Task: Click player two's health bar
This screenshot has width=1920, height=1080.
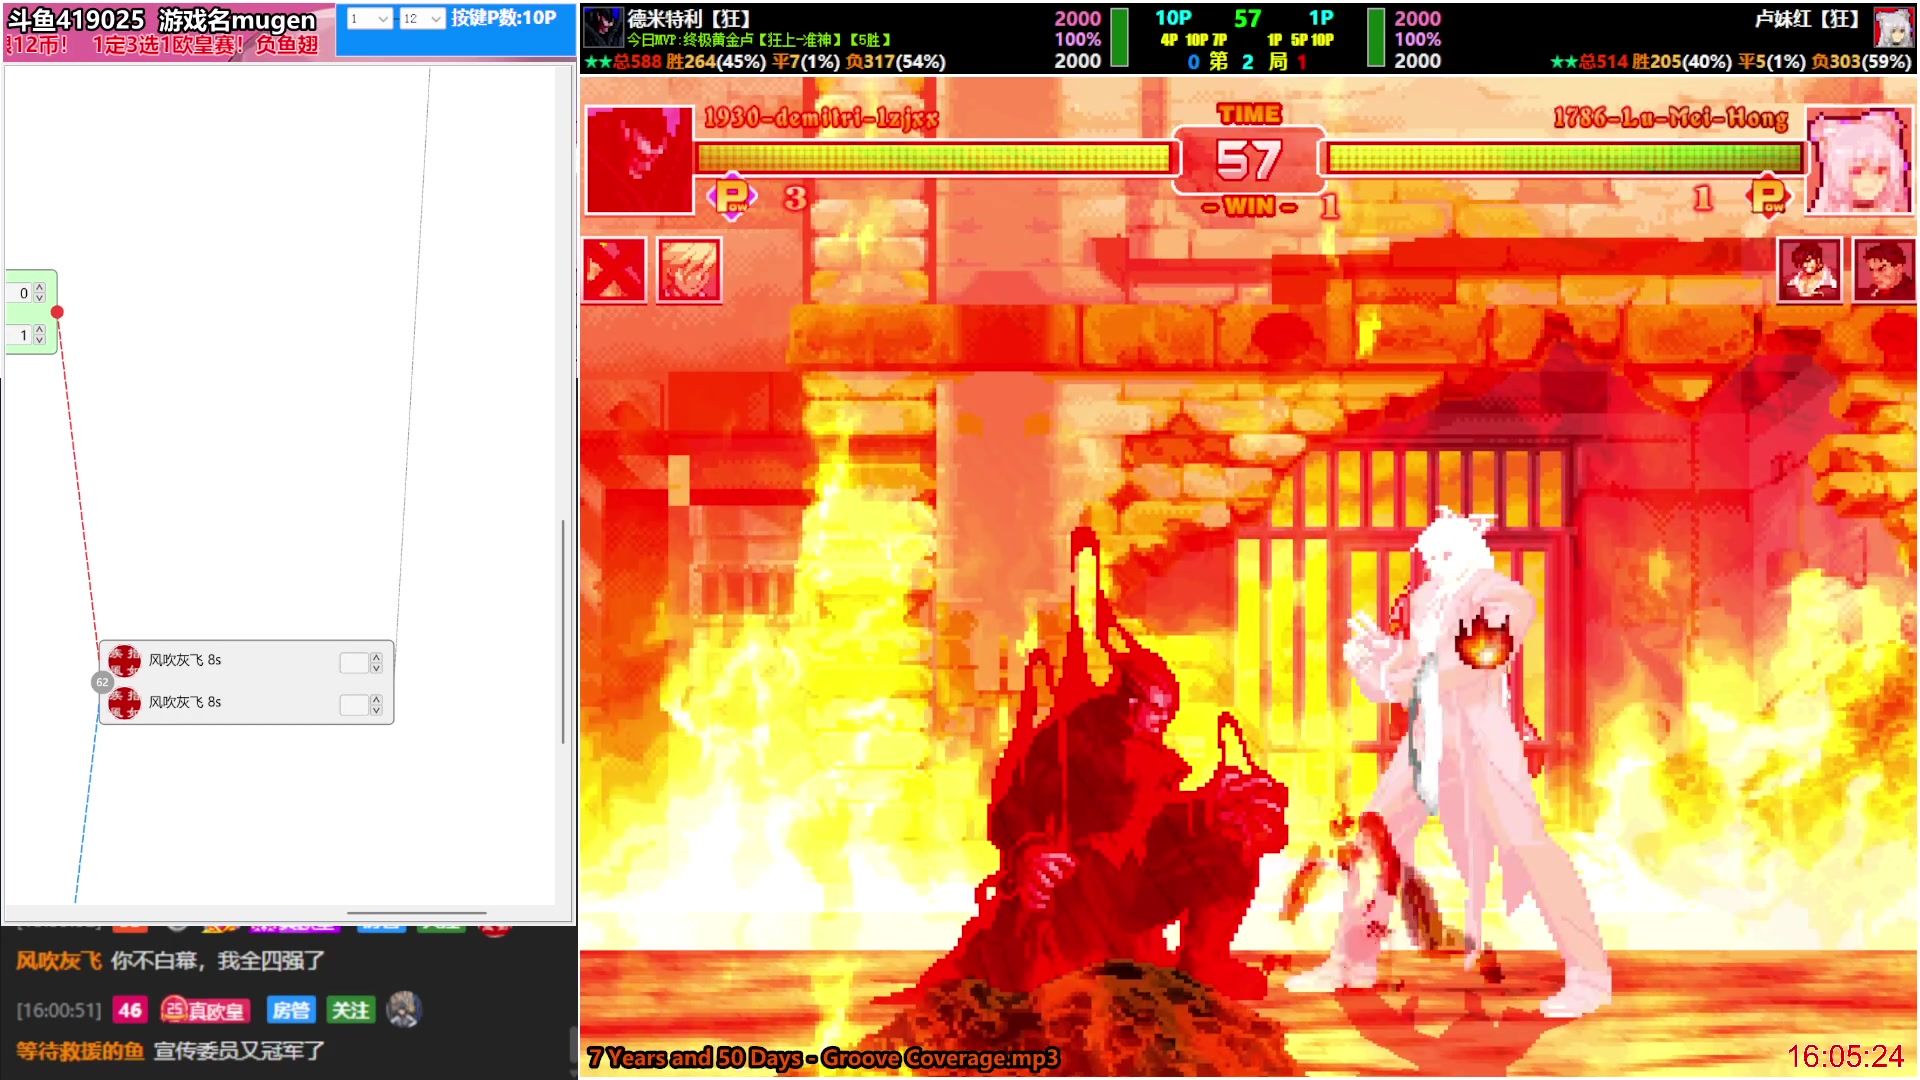Action: click(x=1565, y=157)
